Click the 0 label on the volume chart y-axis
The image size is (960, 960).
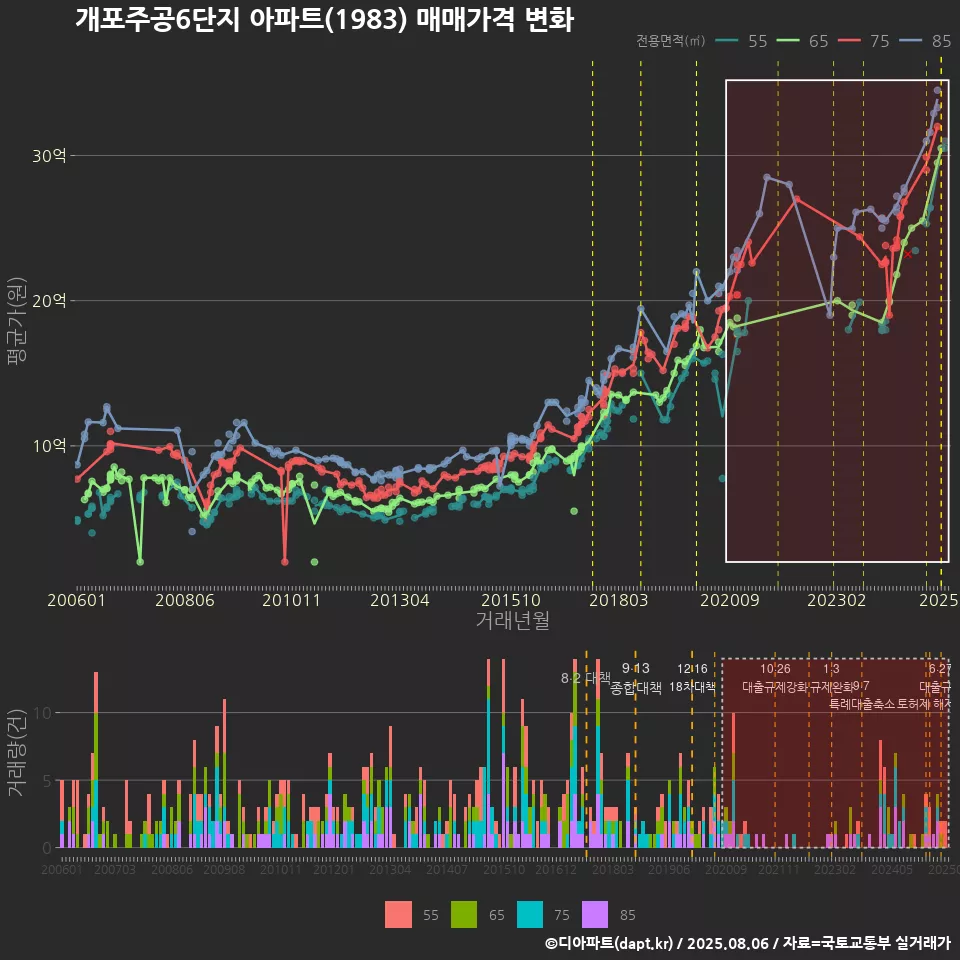pyautogui.click(x=48, y=849)
